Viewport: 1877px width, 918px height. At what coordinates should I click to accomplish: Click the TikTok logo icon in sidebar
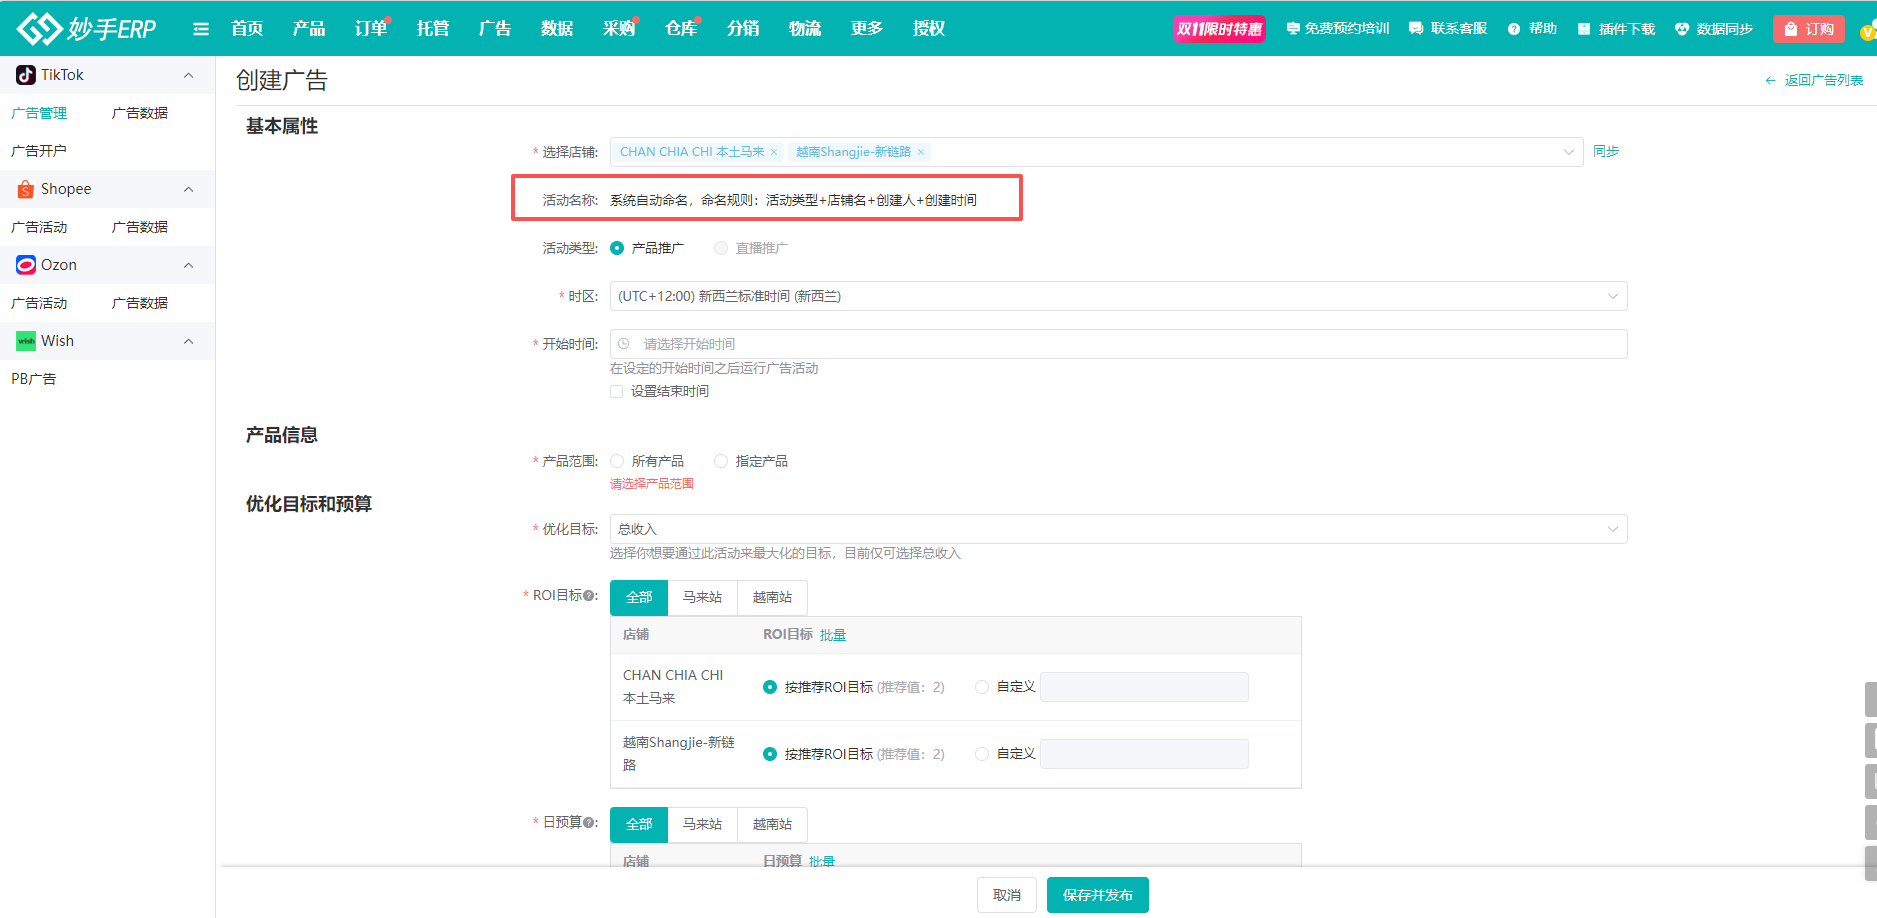pos(26,75)
